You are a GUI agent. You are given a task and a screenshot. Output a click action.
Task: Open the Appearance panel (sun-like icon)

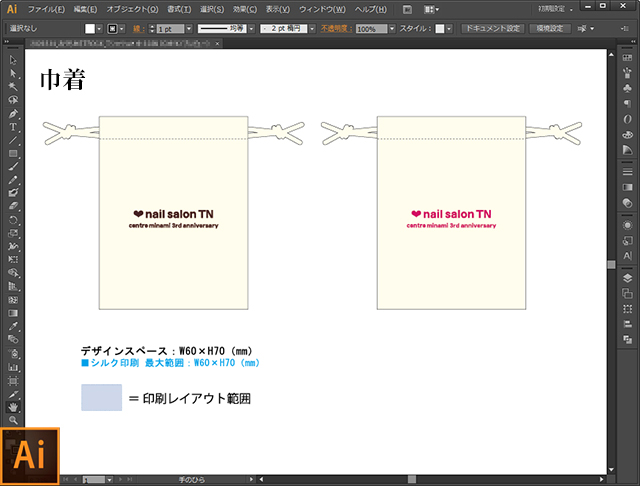[x=627, y=225]
